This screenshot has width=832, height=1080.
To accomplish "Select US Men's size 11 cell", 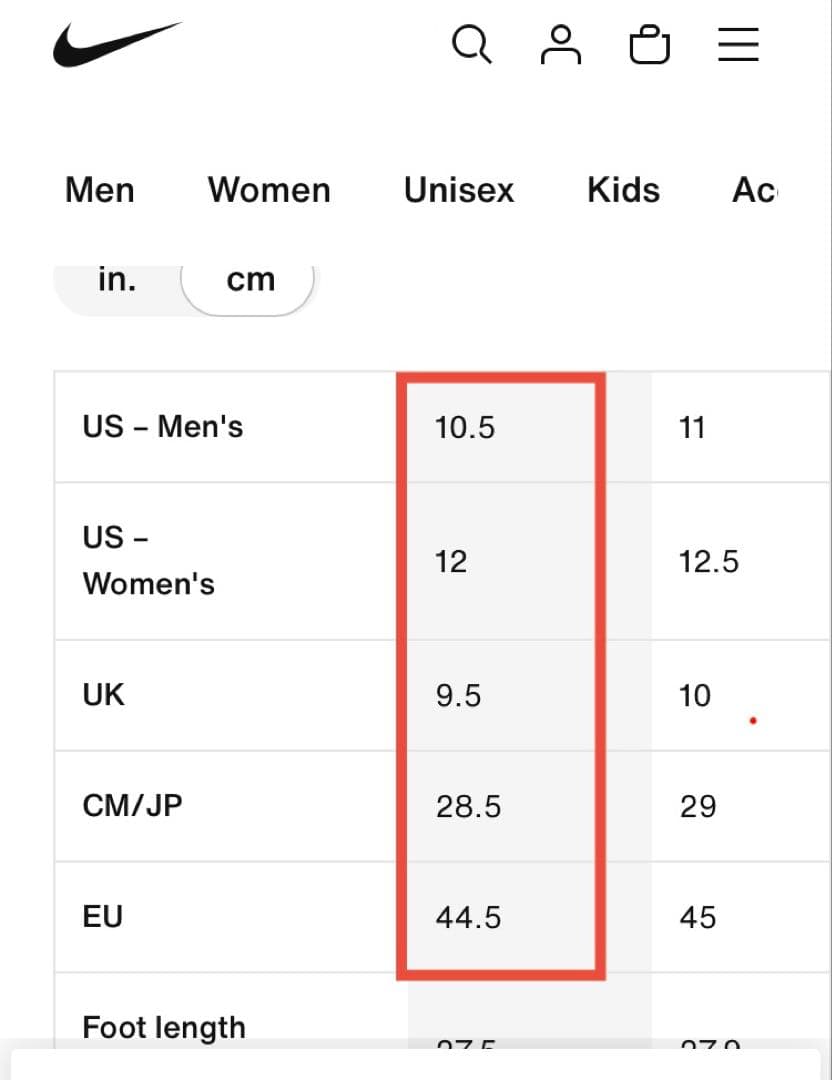I will 692,428.
